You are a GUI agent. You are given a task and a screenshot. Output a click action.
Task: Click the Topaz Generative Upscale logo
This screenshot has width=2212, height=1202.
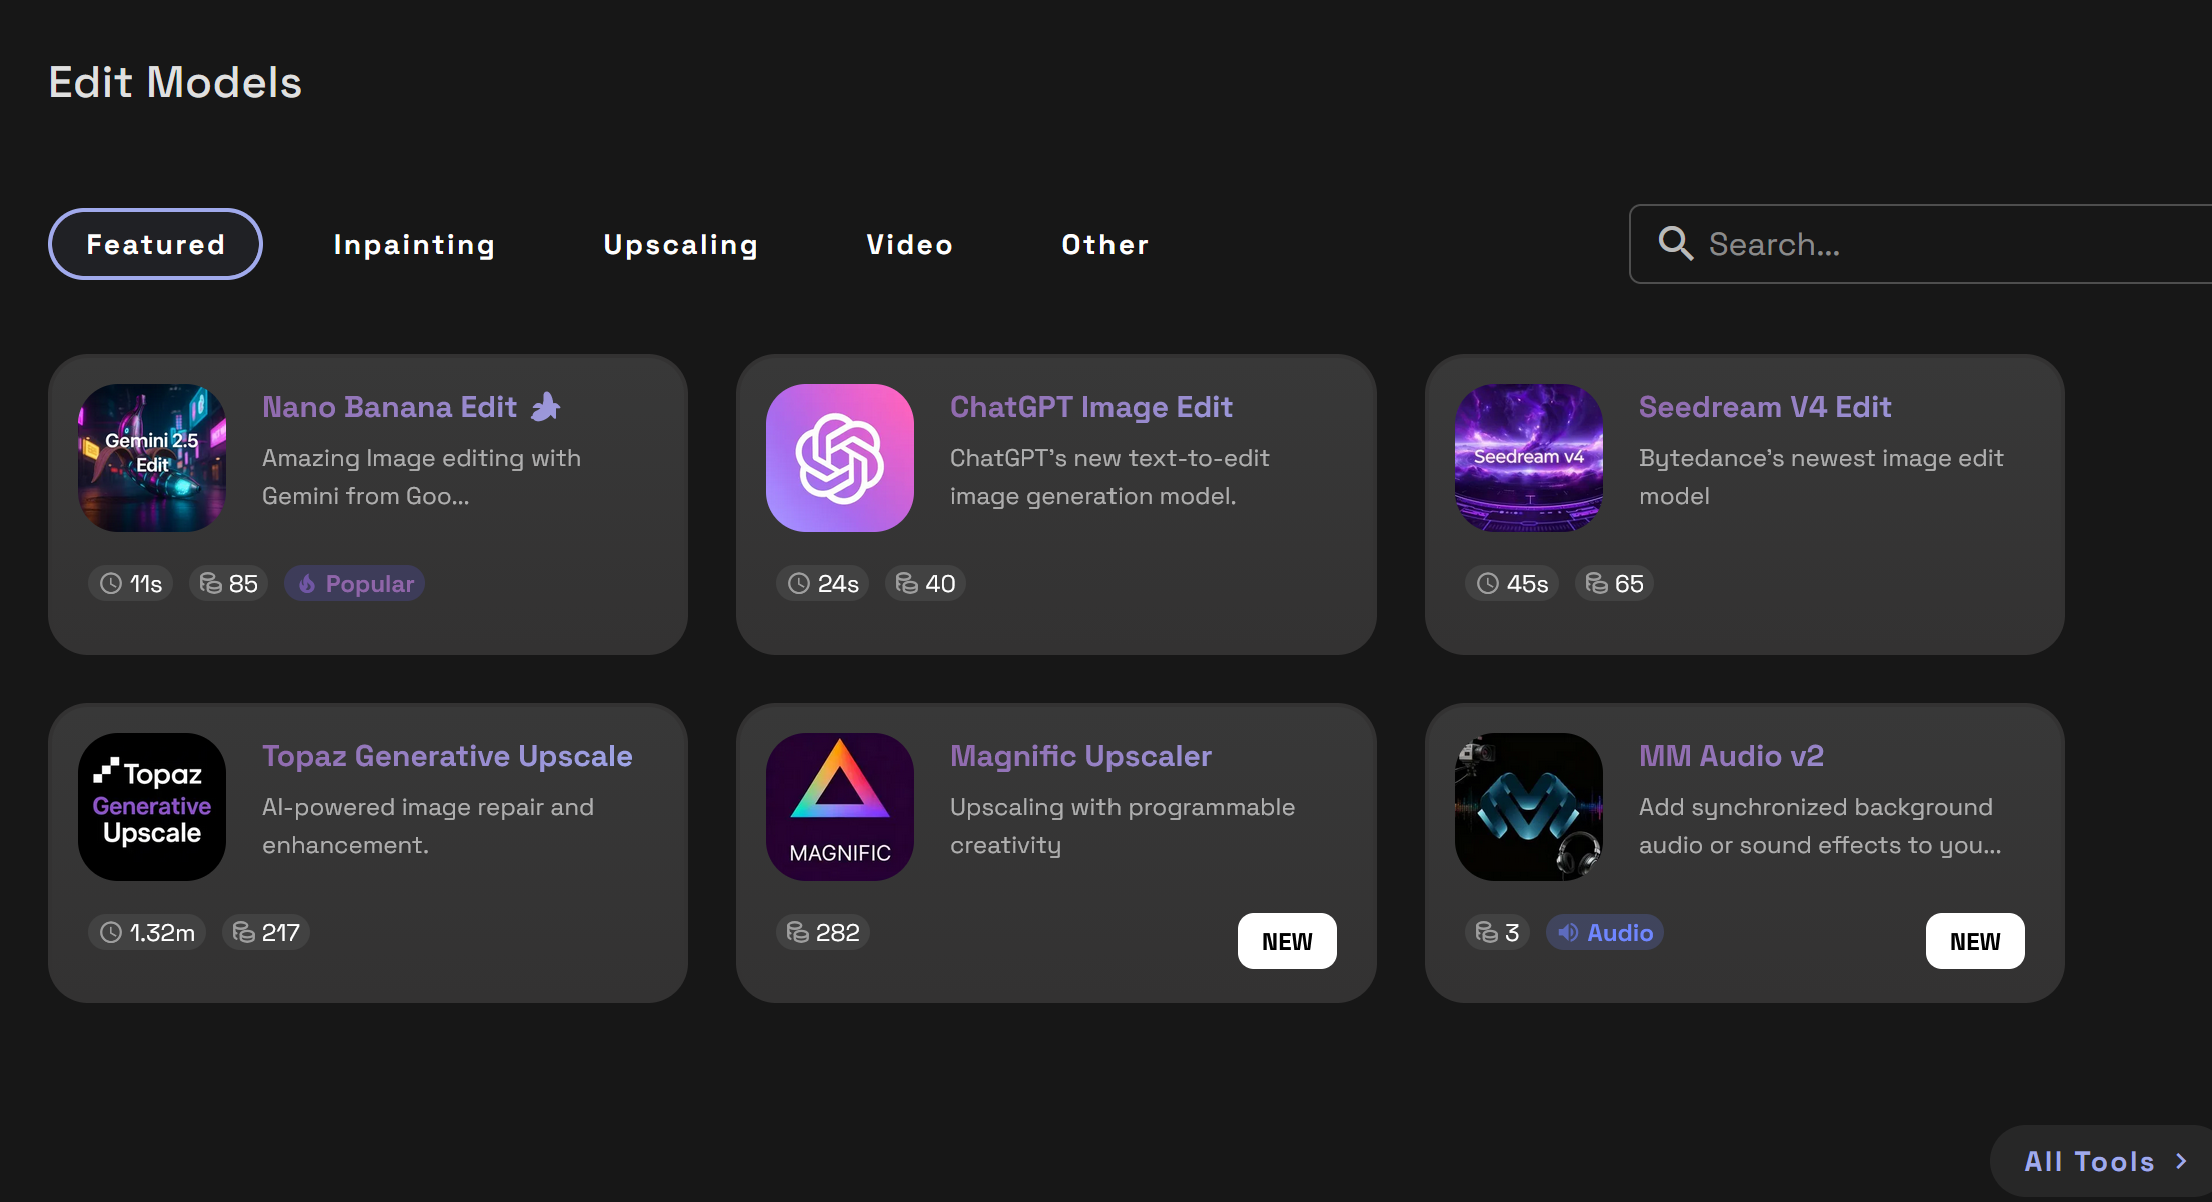[x=152, y=807]
